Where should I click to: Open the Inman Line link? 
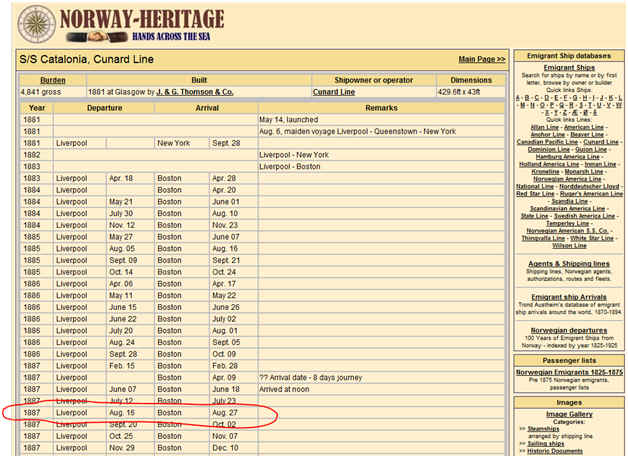600,164
